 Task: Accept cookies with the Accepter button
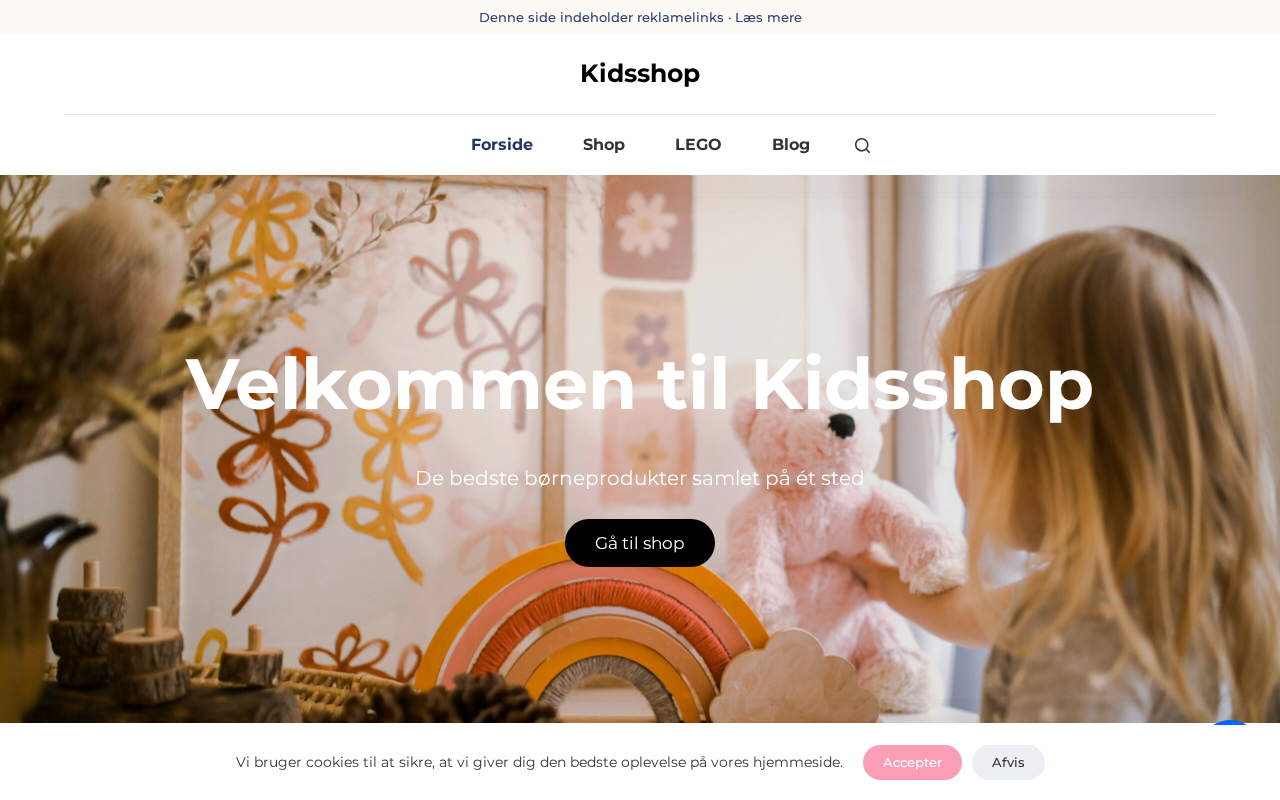tap(912, 762)
